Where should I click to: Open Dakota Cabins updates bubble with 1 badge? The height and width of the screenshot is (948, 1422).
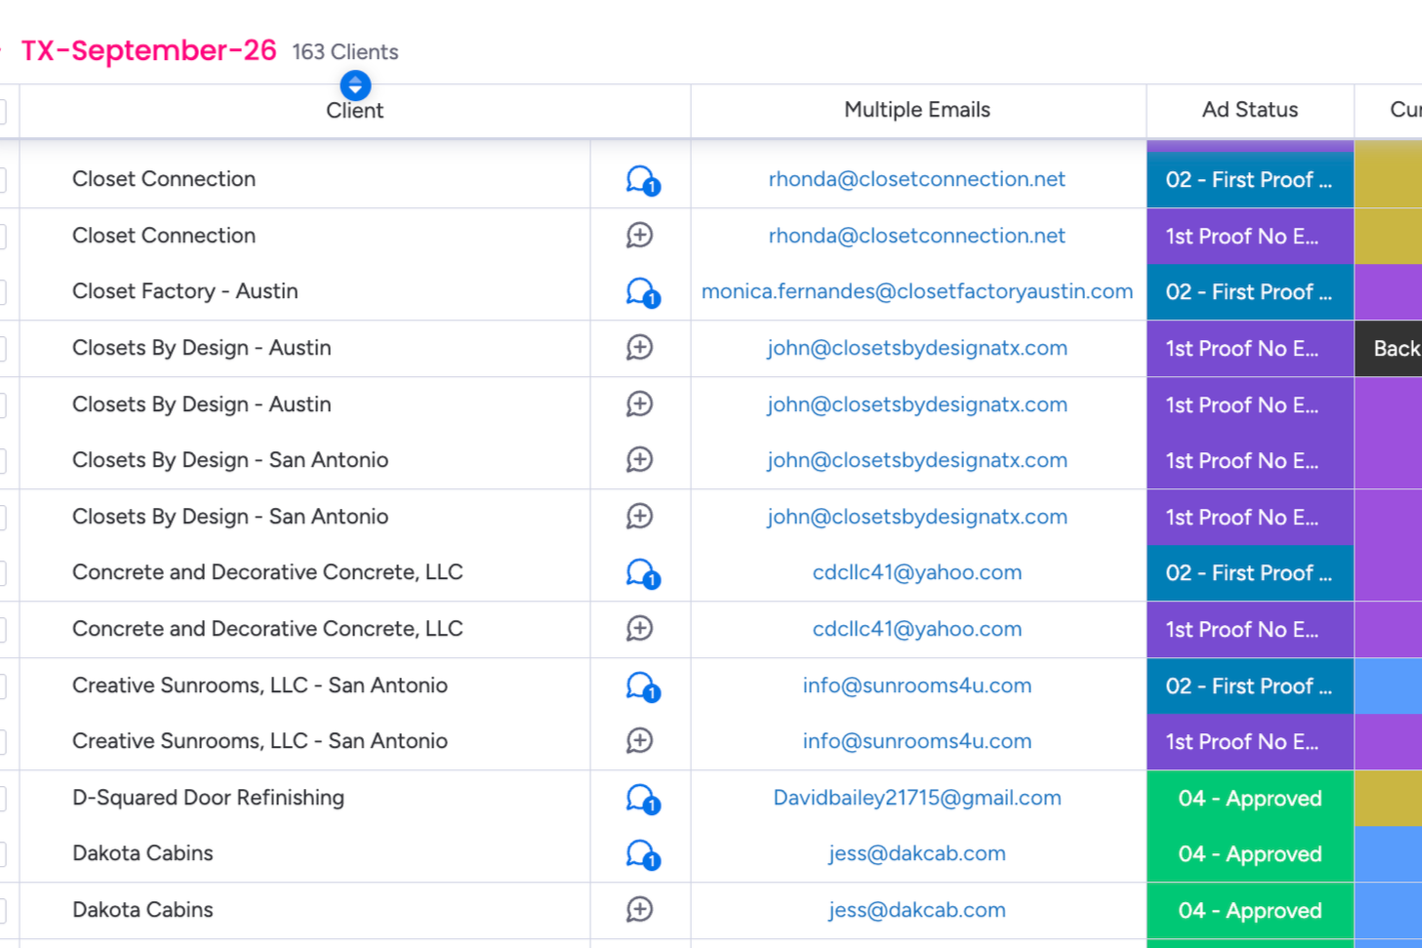tap(641, 854)
